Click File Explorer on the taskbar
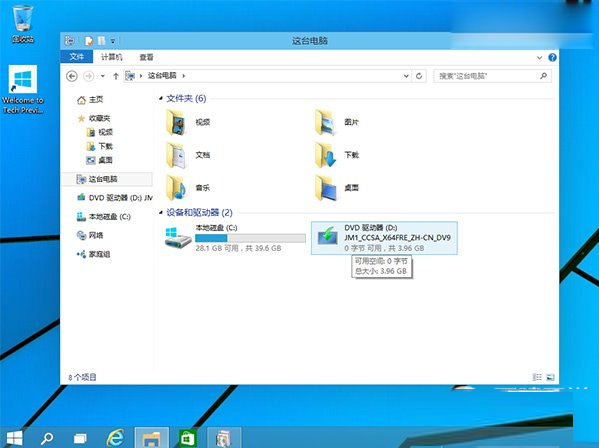This screenshot has width=599, height=448. coord(152,438)
